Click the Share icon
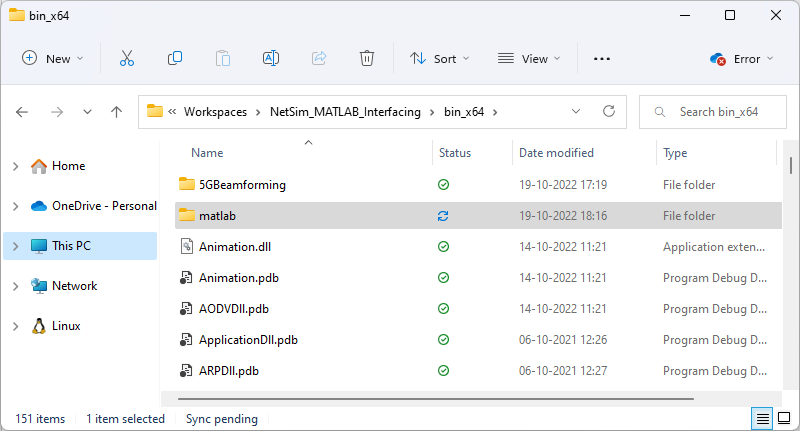This screenshot has height=431, width=800. pos(319,59)
